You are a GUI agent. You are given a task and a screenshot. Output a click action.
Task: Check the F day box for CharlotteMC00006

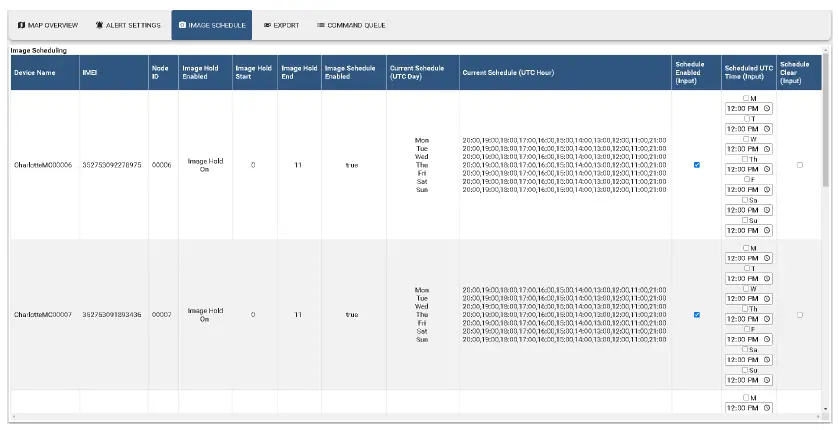pyautogui.click(x=747, y=179)
